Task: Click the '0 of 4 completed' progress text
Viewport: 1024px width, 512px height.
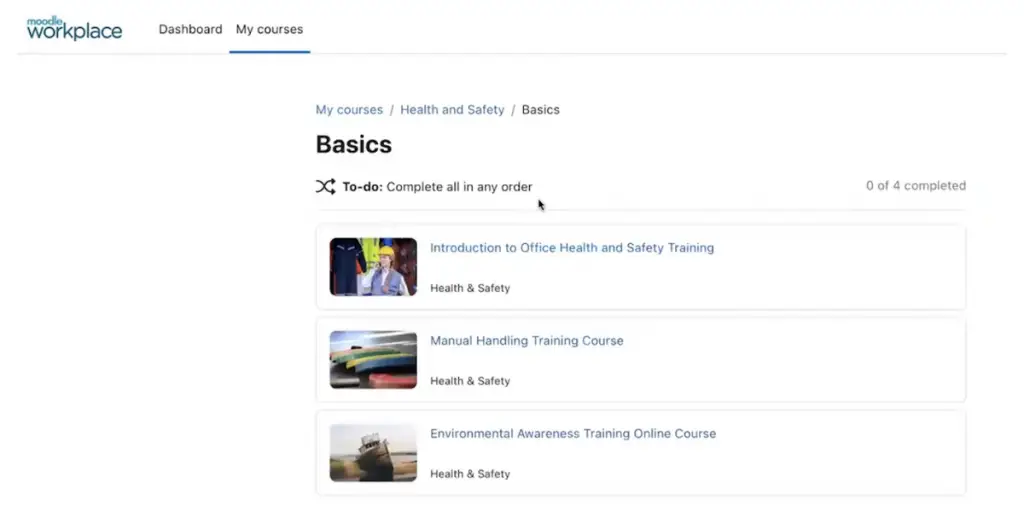Action: click(x=915, y=186)
